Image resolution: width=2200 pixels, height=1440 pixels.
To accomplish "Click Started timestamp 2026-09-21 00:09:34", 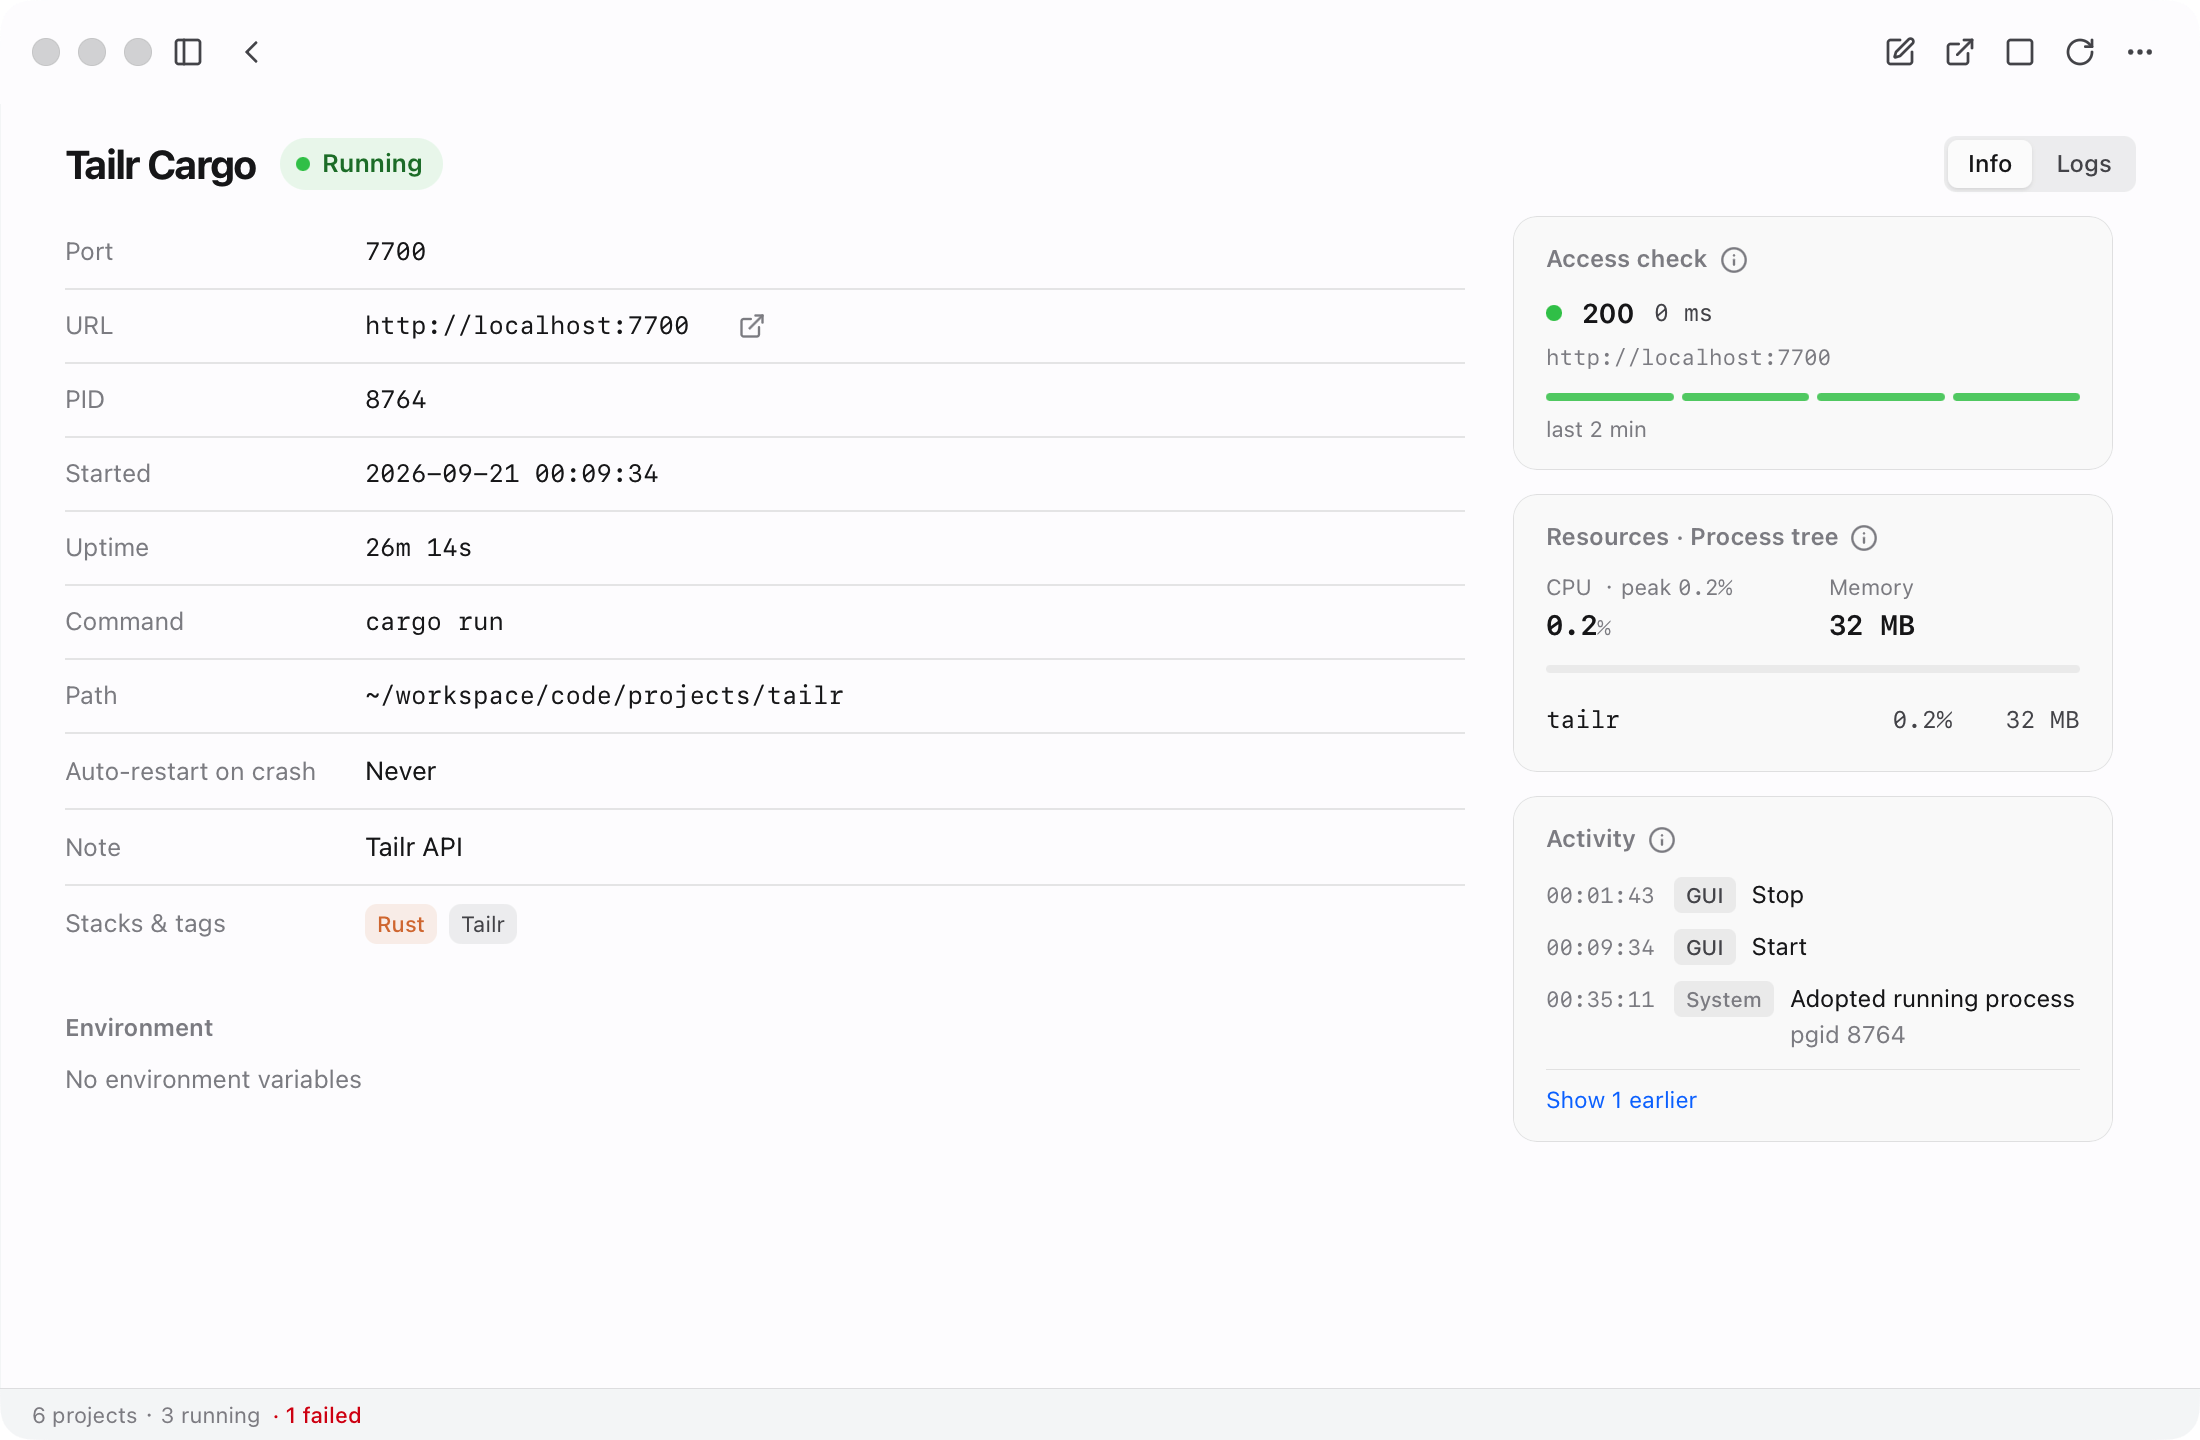I will pos(512,474).
